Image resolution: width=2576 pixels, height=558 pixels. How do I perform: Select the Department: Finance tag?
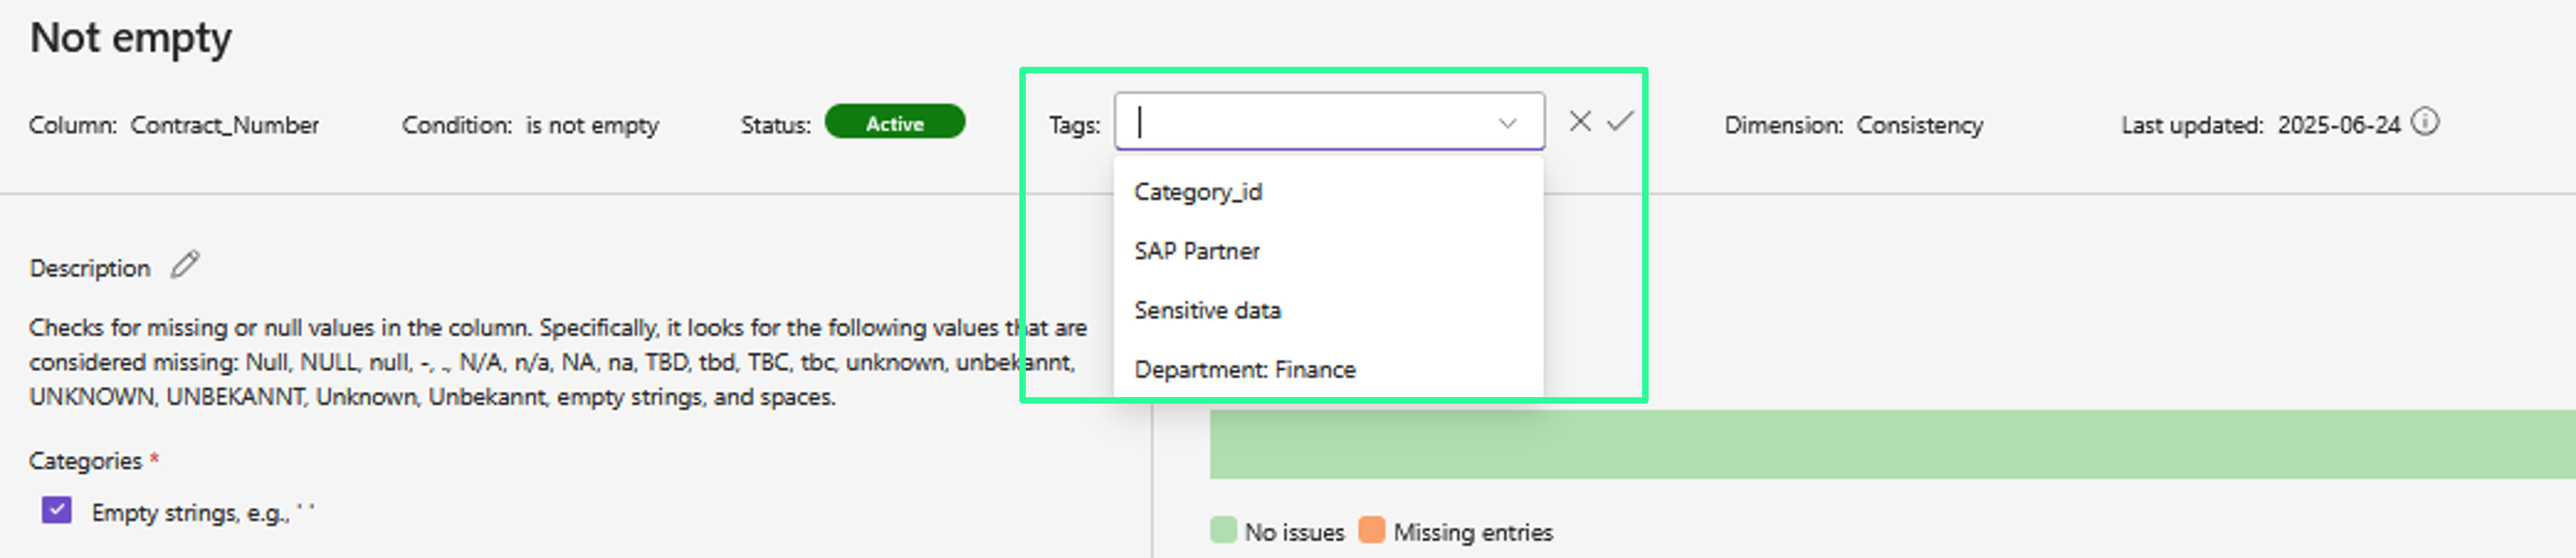click(x=1245, y=369)
